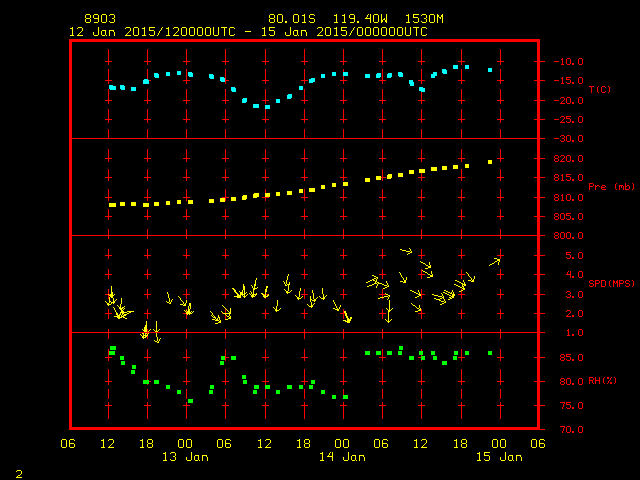Click the 815.0 pressure tick label
The image size is (640, 480).
tap(568, 178)
